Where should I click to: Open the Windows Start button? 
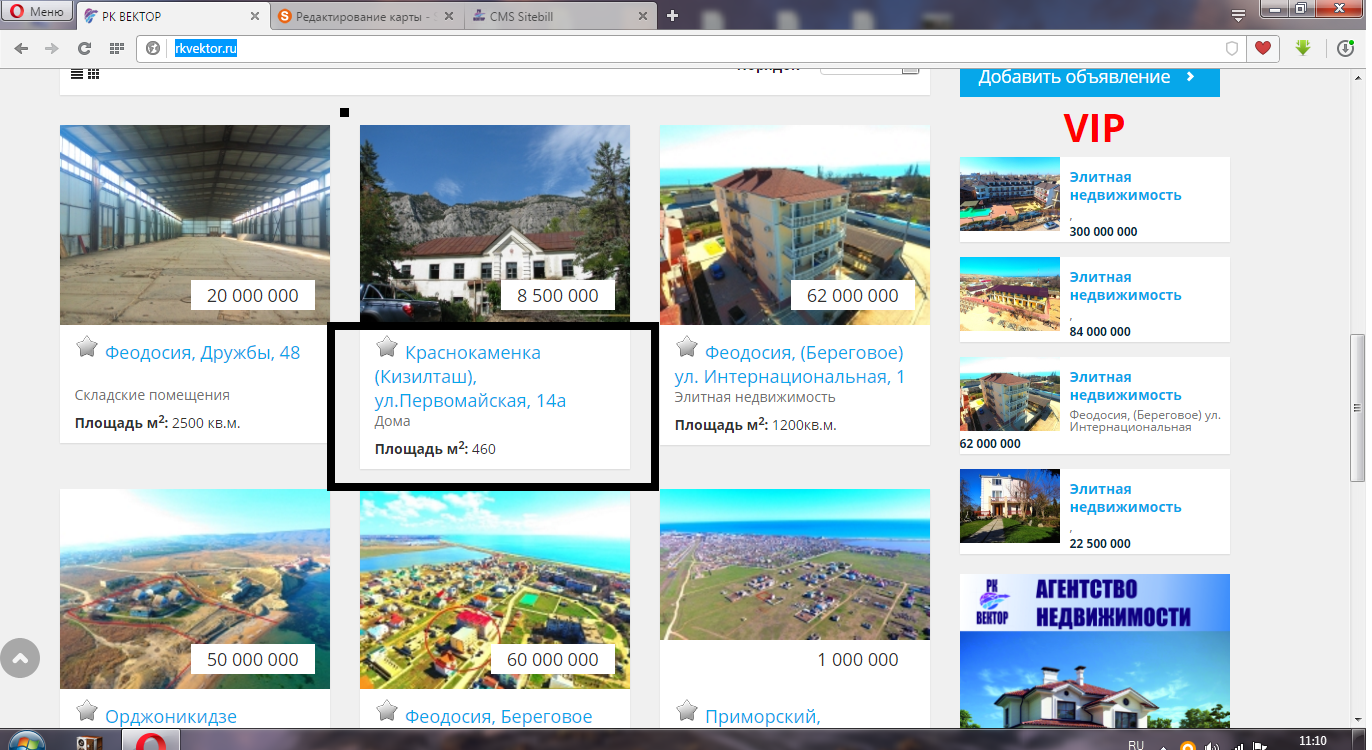pyautogui.click(x=25, y=743)
